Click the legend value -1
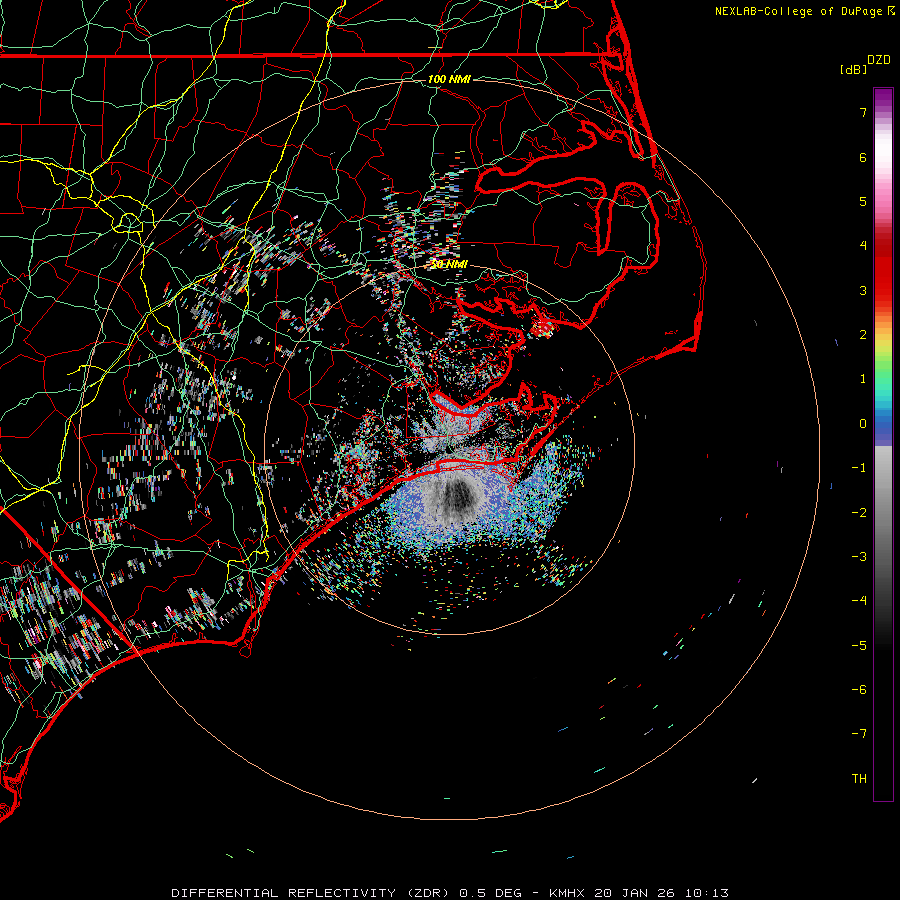900x900 pixels. (x=859, y=468)
